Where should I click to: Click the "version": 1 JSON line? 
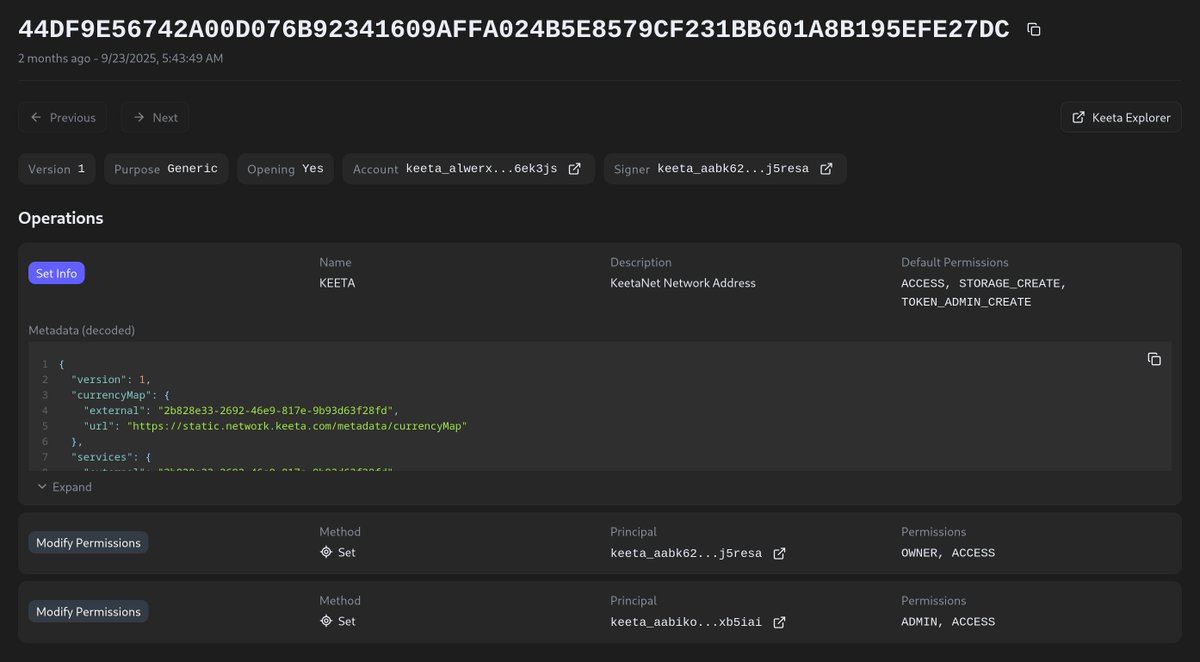point(111,379)
